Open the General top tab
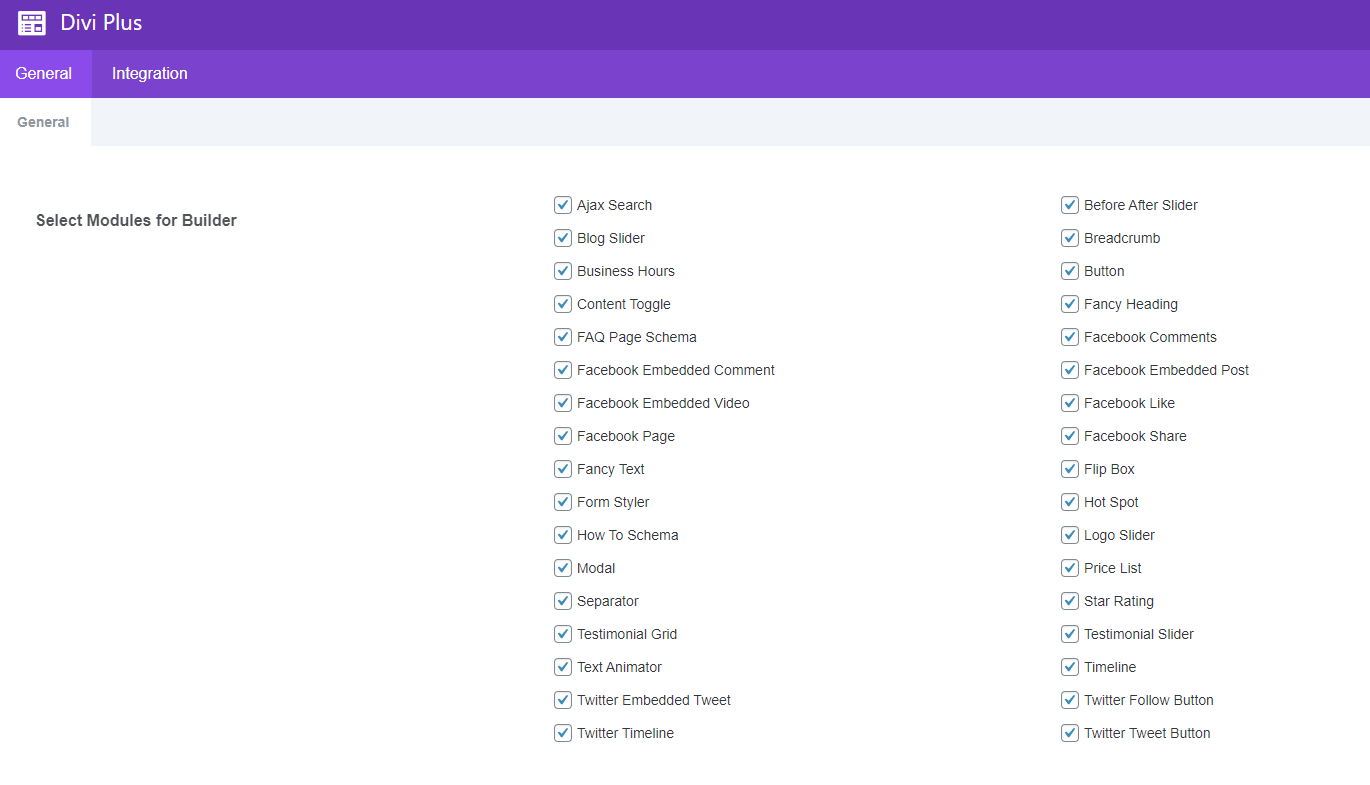1370x785 pixels. click(x=44, y=74)
